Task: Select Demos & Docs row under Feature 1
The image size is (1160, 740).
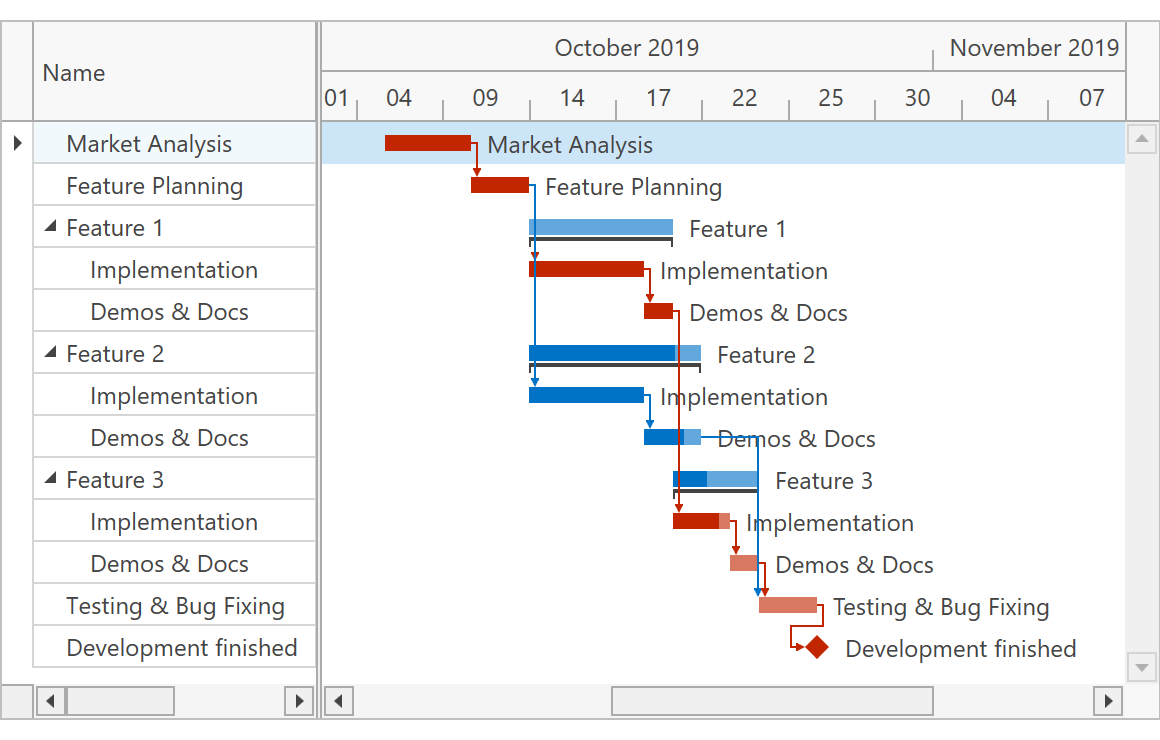Action: [175, 312]
